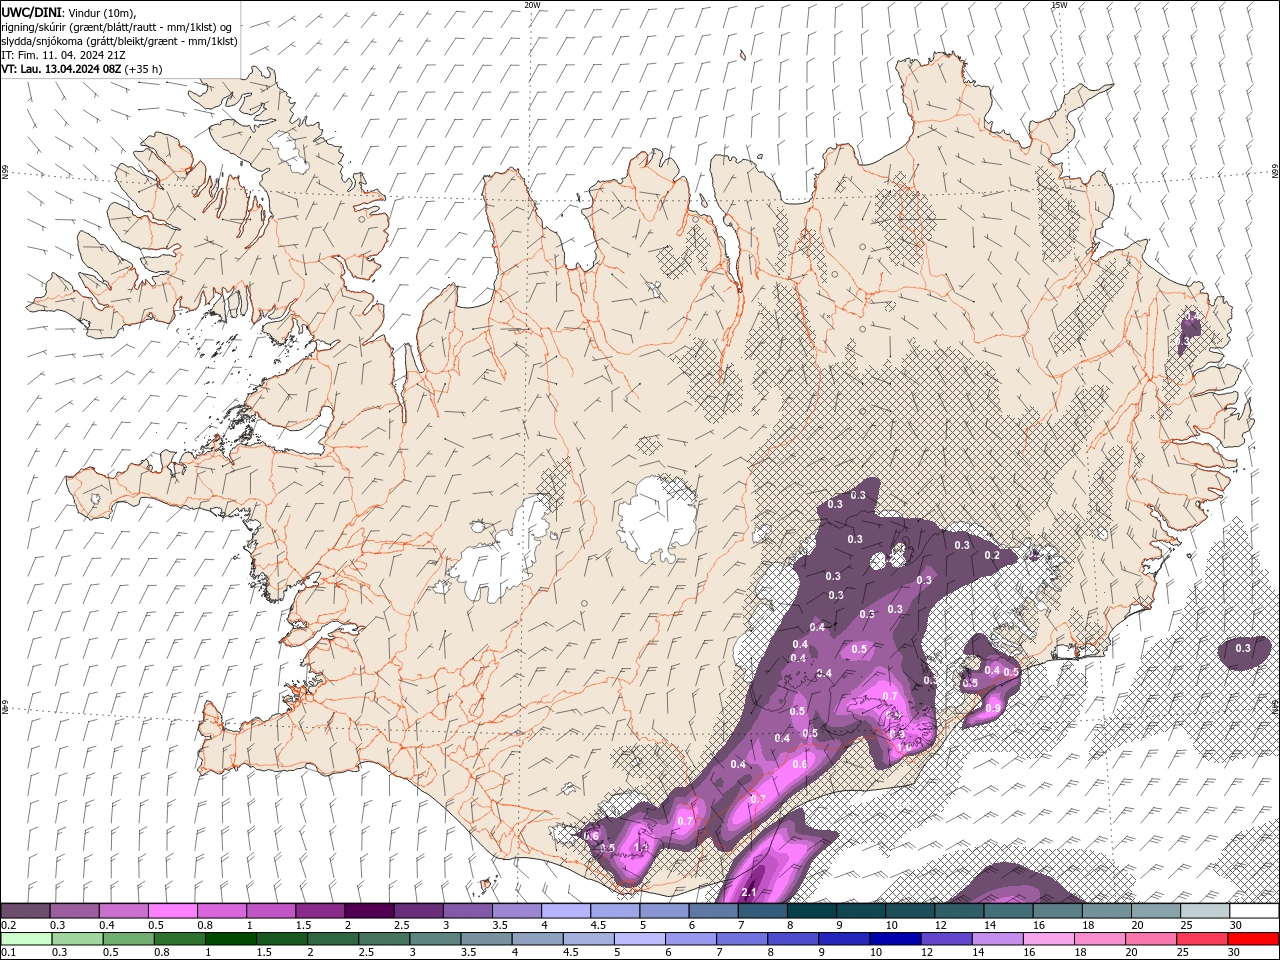Image resolution: width=1280 pixels, height=960 pixels.
Task: Click the 15W longitude label at top
Action: coord(1059,5)
